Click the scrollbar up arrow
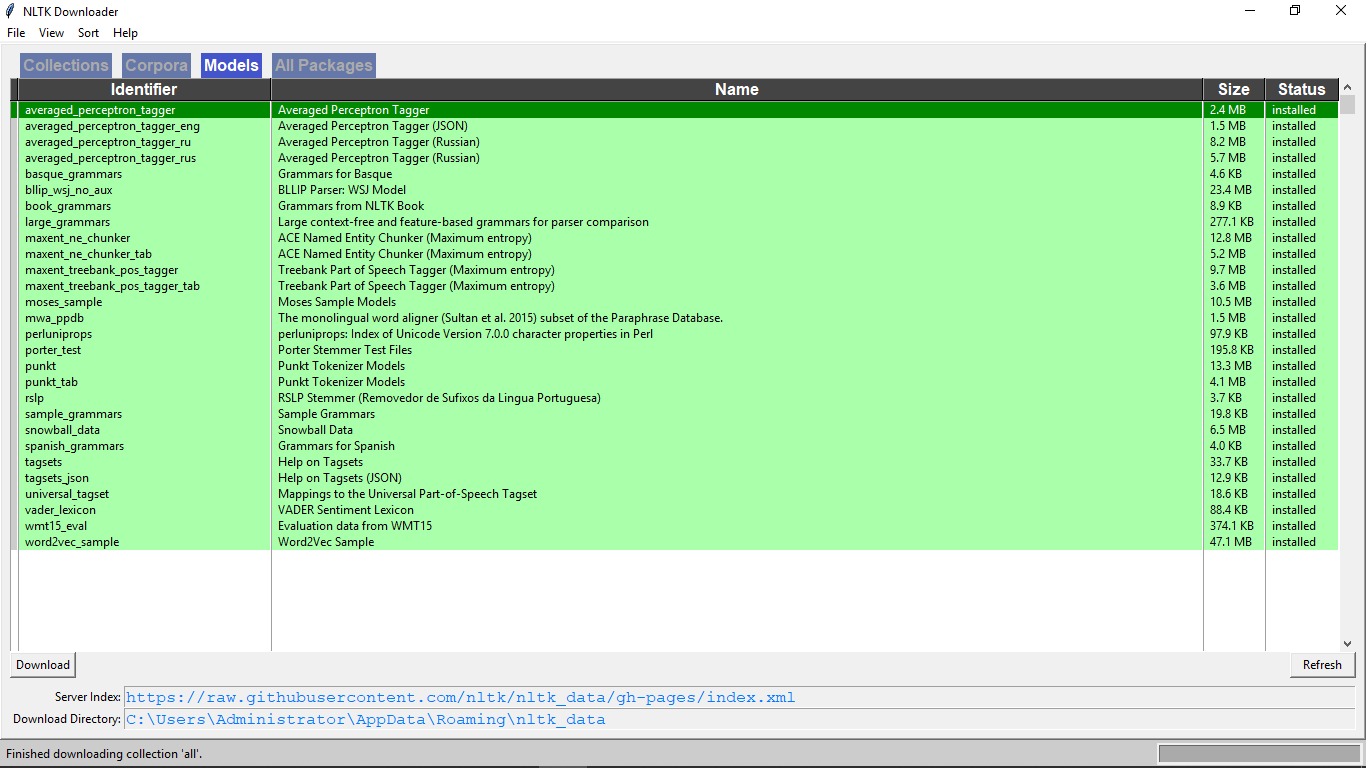Screen dimensions: 1366x768 pyautogui.click(x=1347, y=88)
